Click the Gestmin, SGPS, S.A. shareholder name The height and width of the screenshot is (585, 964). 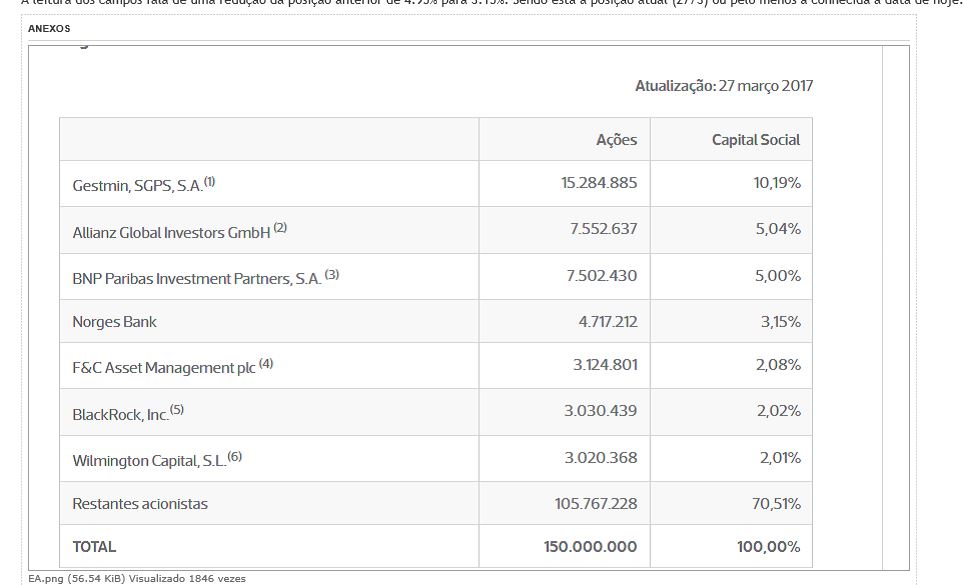137,185
